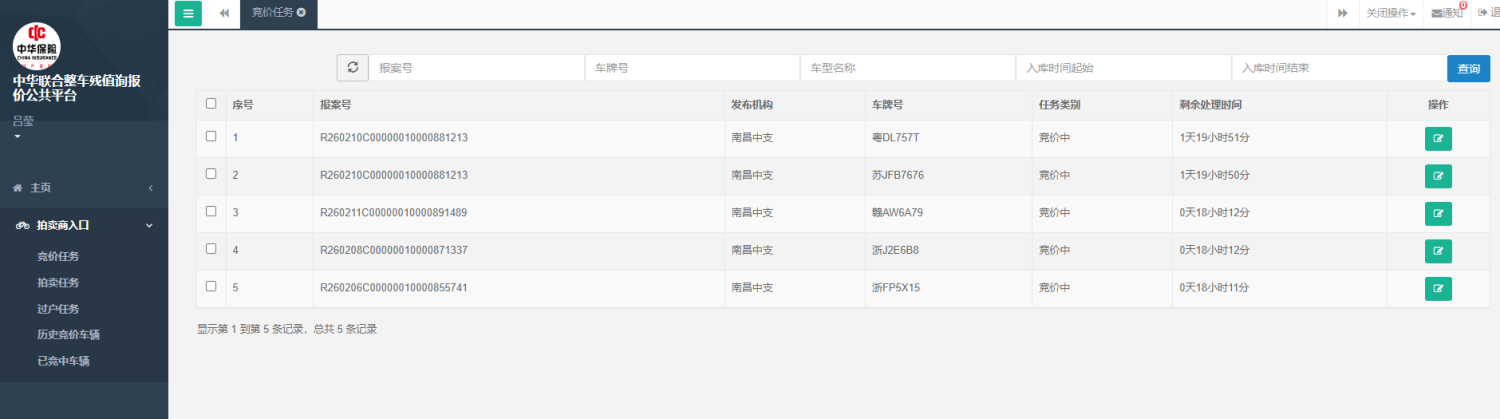Open edit action for plate 赣AW6A79

pos(1438,213)
